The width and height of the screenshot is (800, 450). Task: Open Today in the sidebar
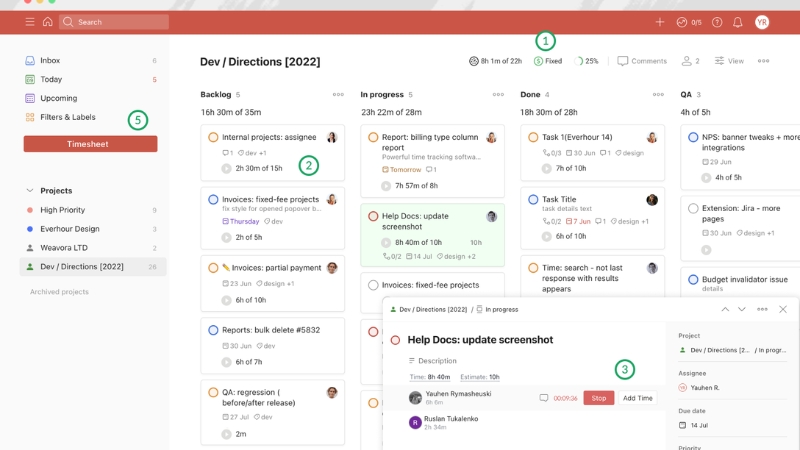51,79
